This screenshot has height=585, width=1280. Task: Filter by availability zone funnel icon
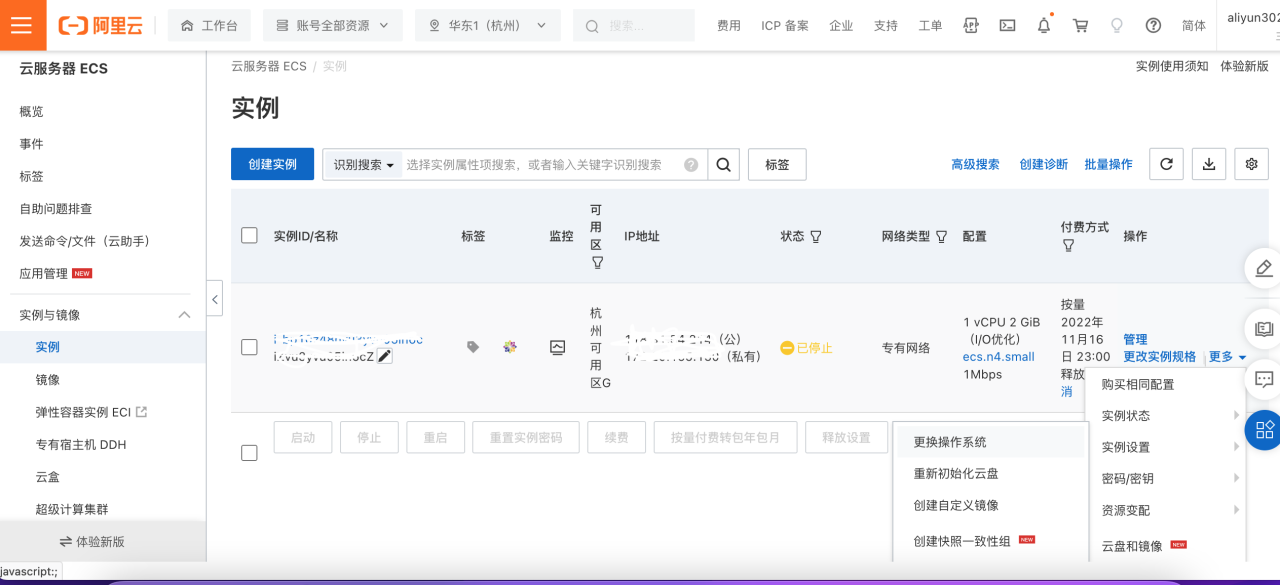point(597,263)
